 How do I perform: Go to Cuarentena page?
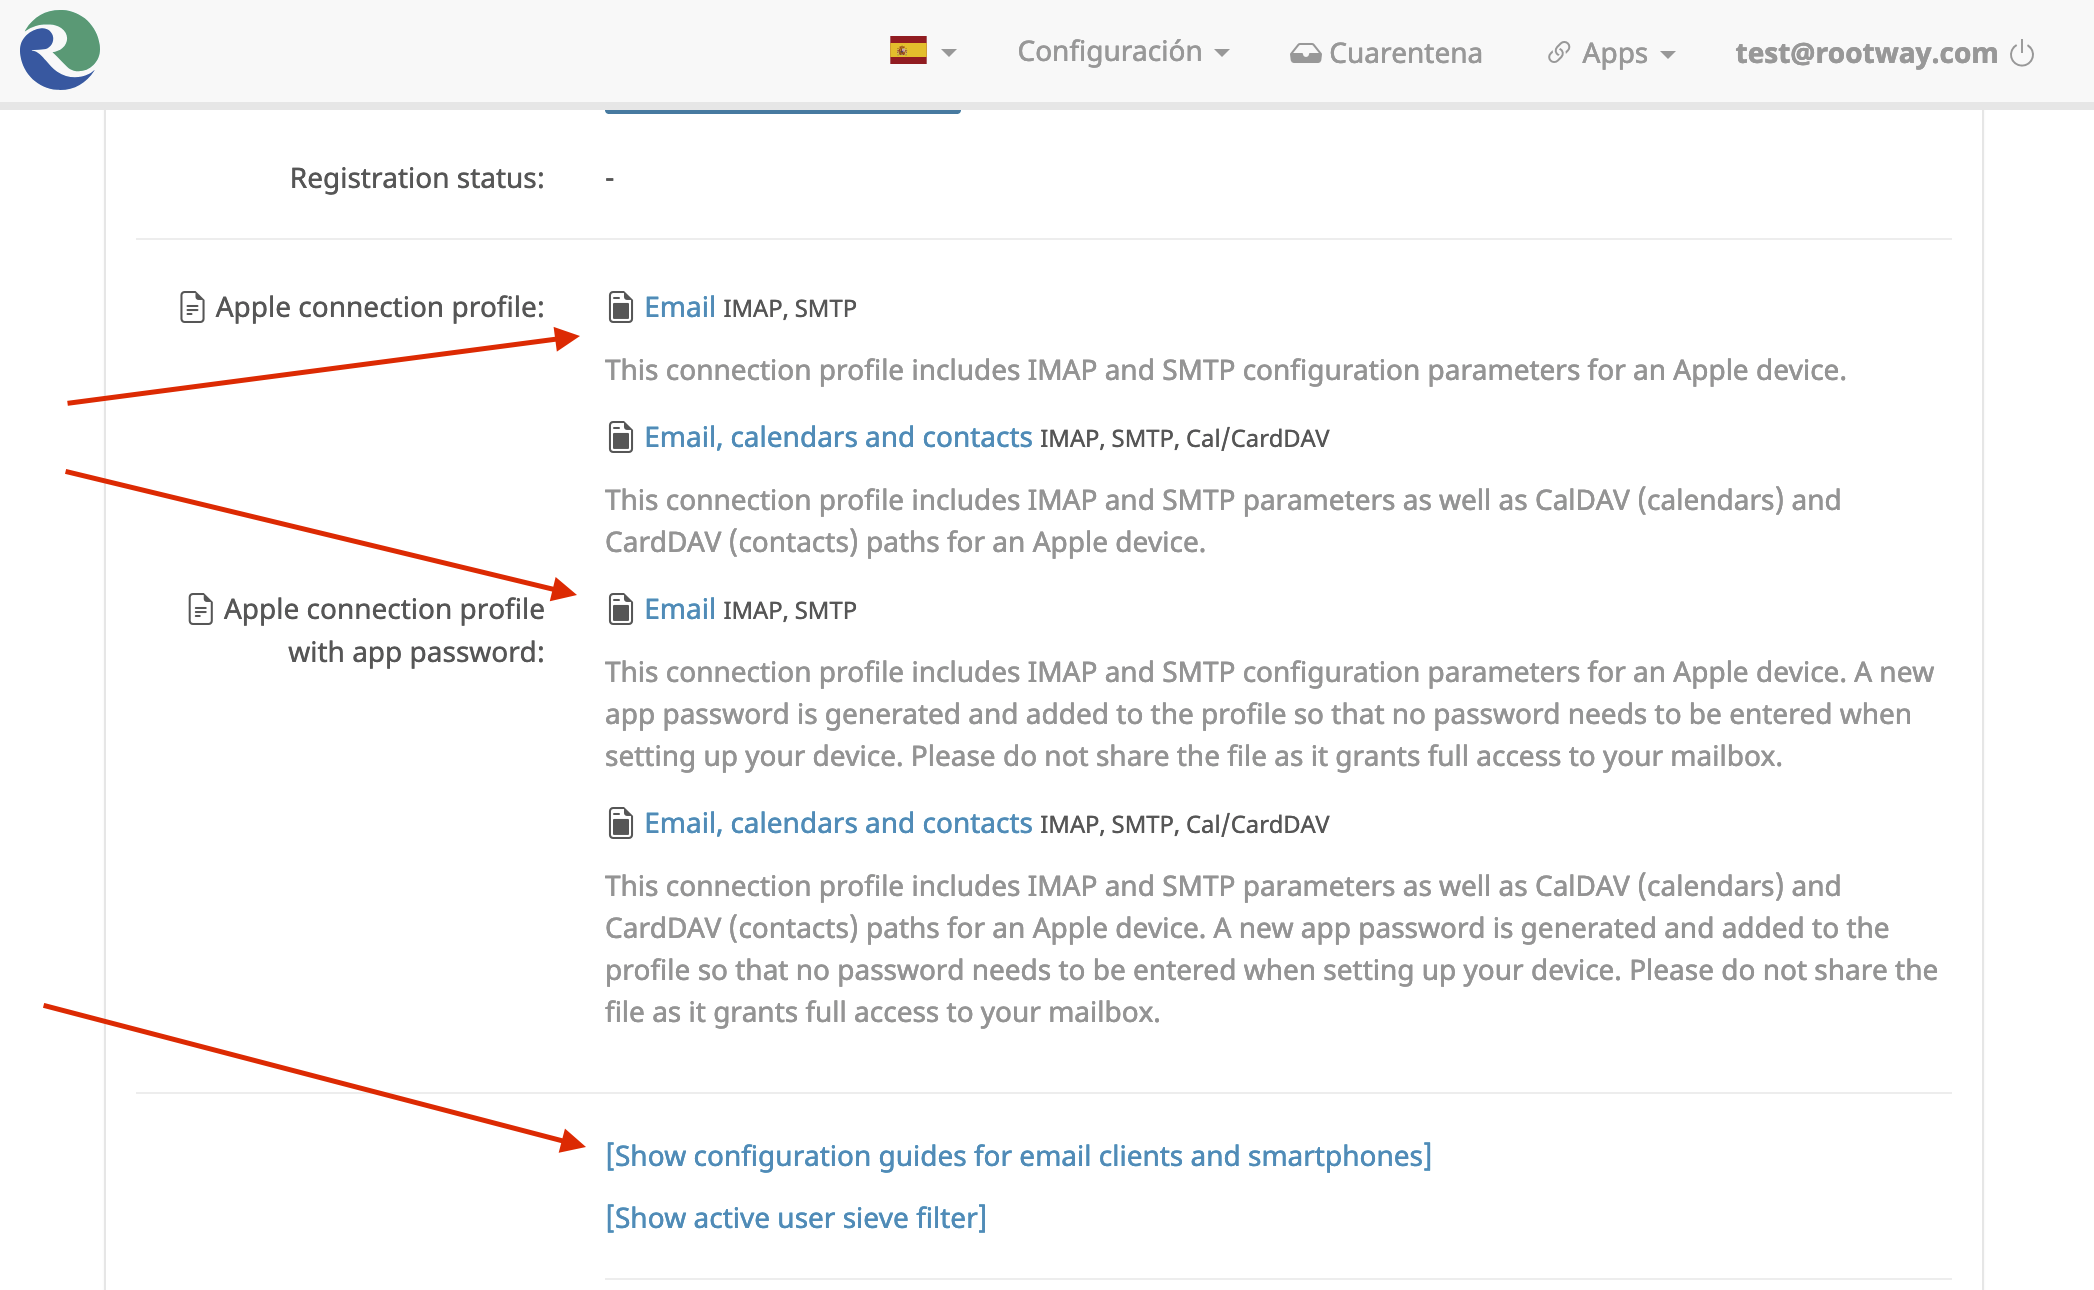tap(1386, 53)
